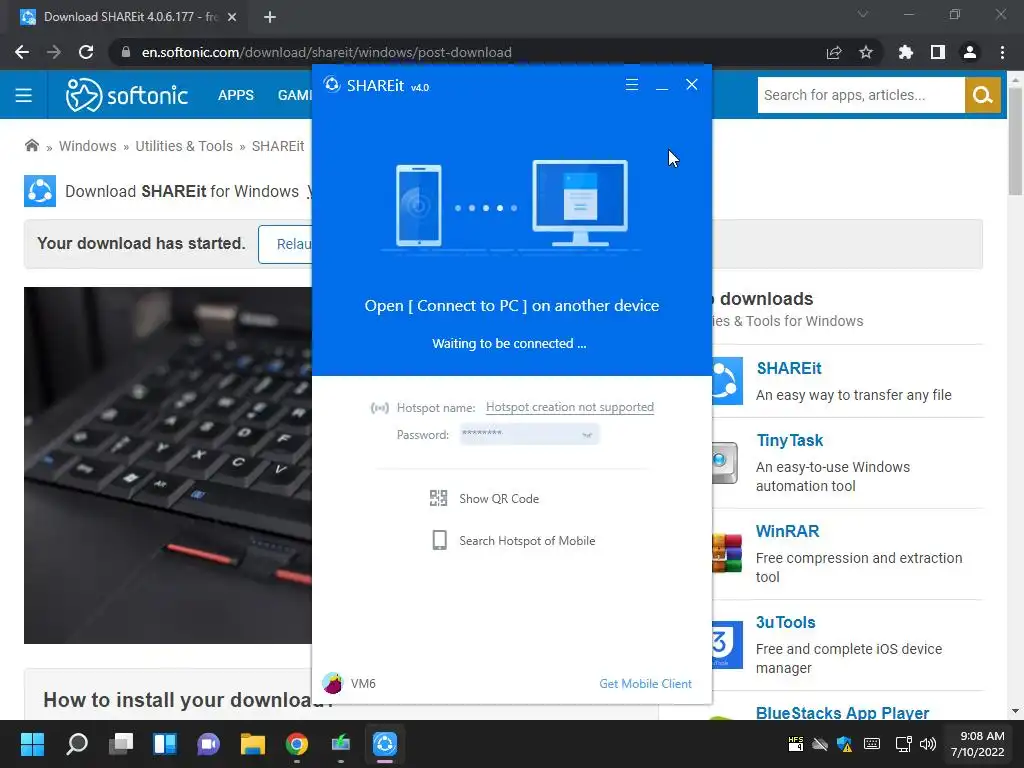This screenshot has height=768, width=1024.
Task: Go back in Chrome
Action: click(22, 52)
